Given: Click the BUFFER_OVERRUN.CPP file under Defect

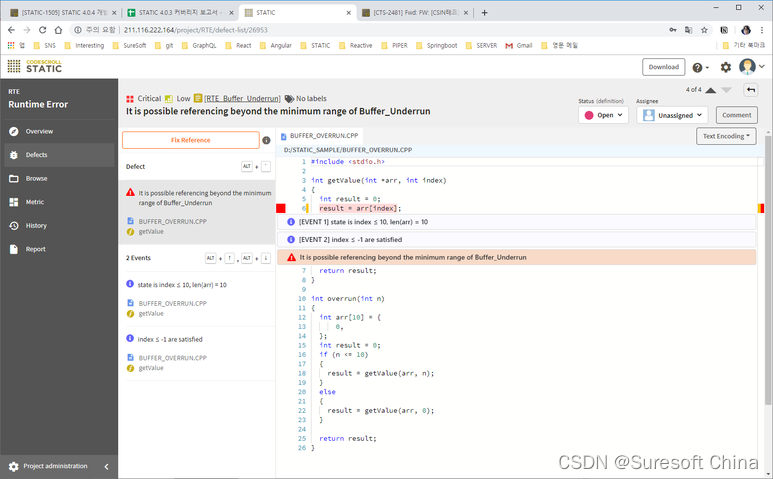Looking at the screenshot, I should (x=173, y=222).
